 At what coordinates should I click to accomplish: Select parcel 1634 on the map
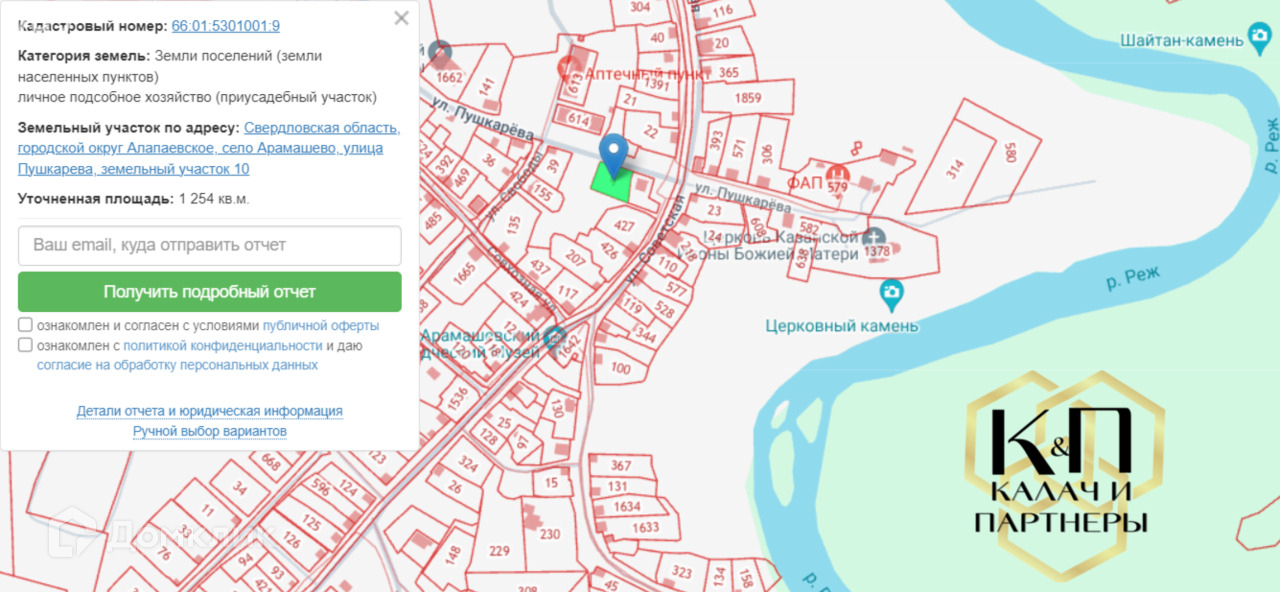[x=627, y=507]
